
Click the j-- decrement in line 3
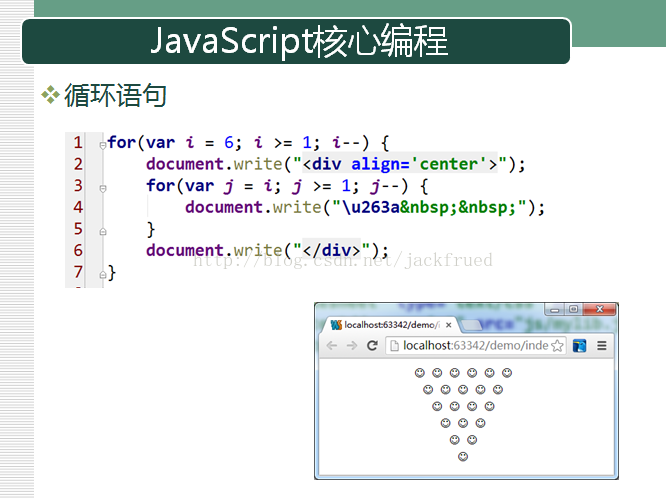pos(385,186)
